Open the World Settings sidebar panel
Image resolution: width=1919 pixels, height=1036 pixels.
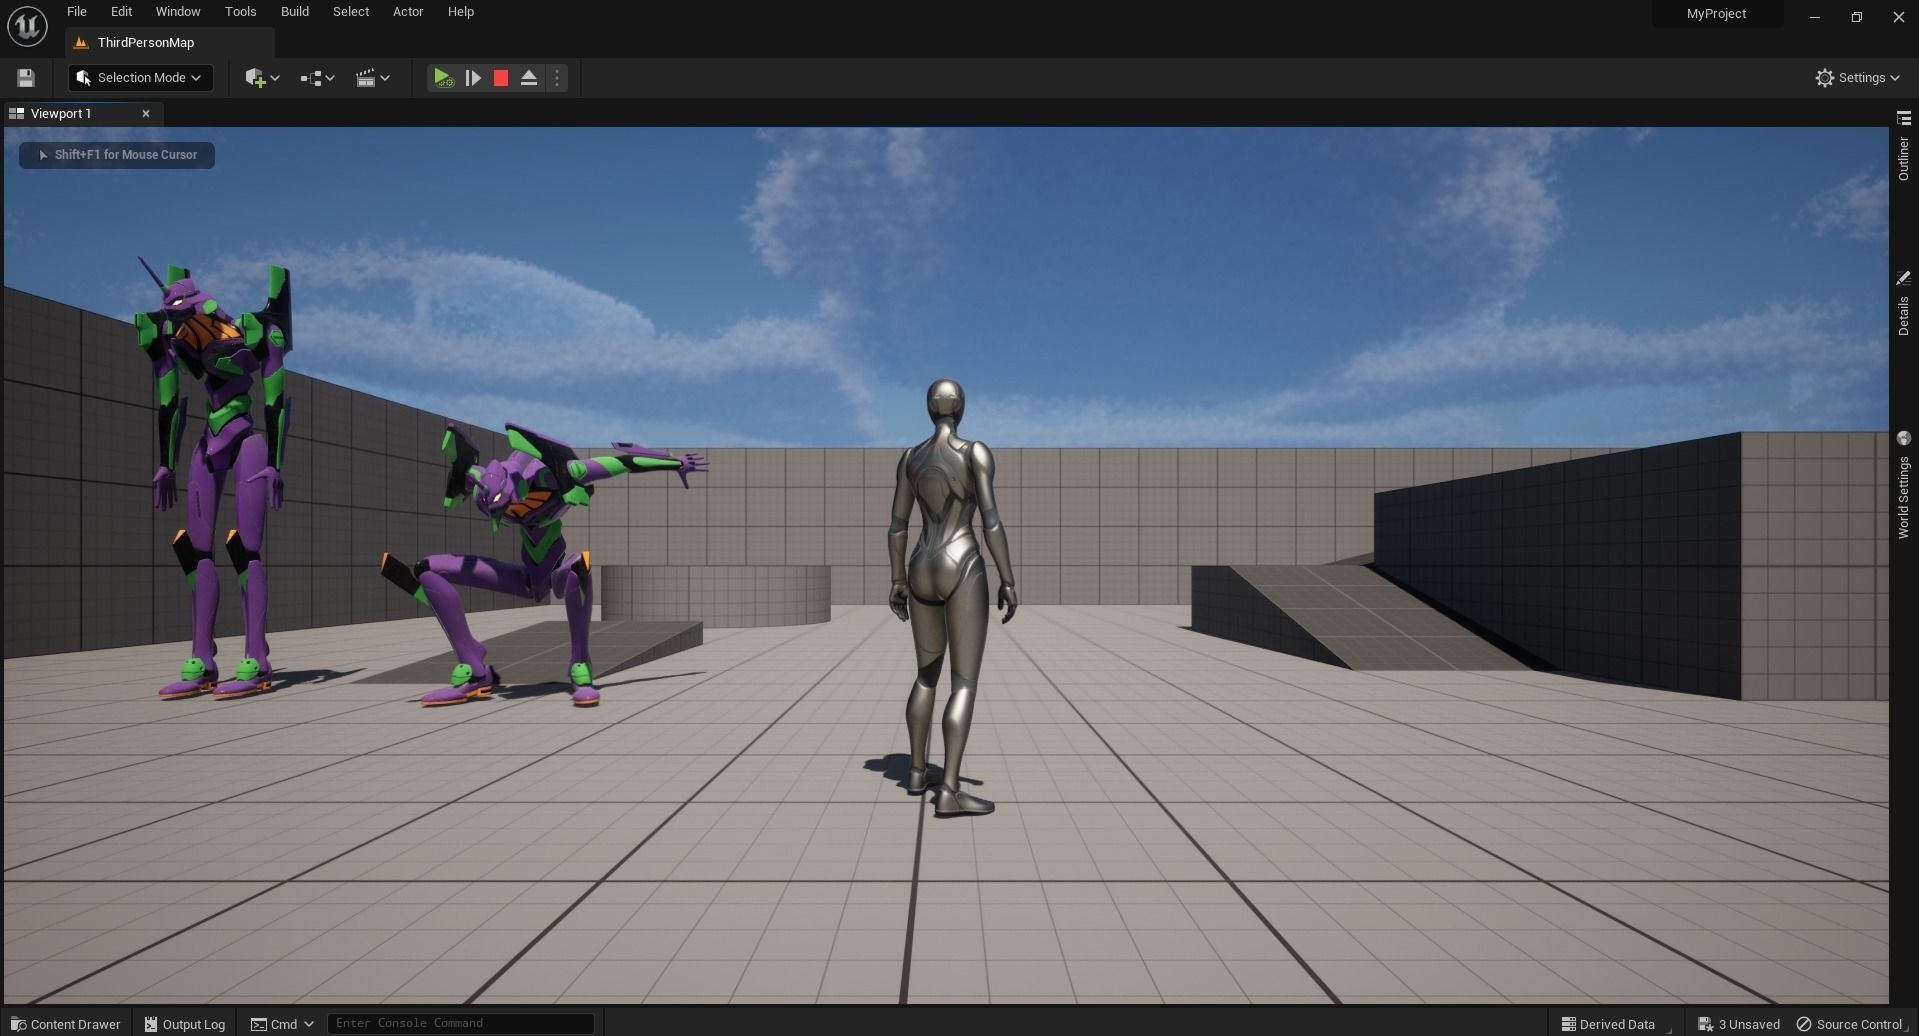1904,498
